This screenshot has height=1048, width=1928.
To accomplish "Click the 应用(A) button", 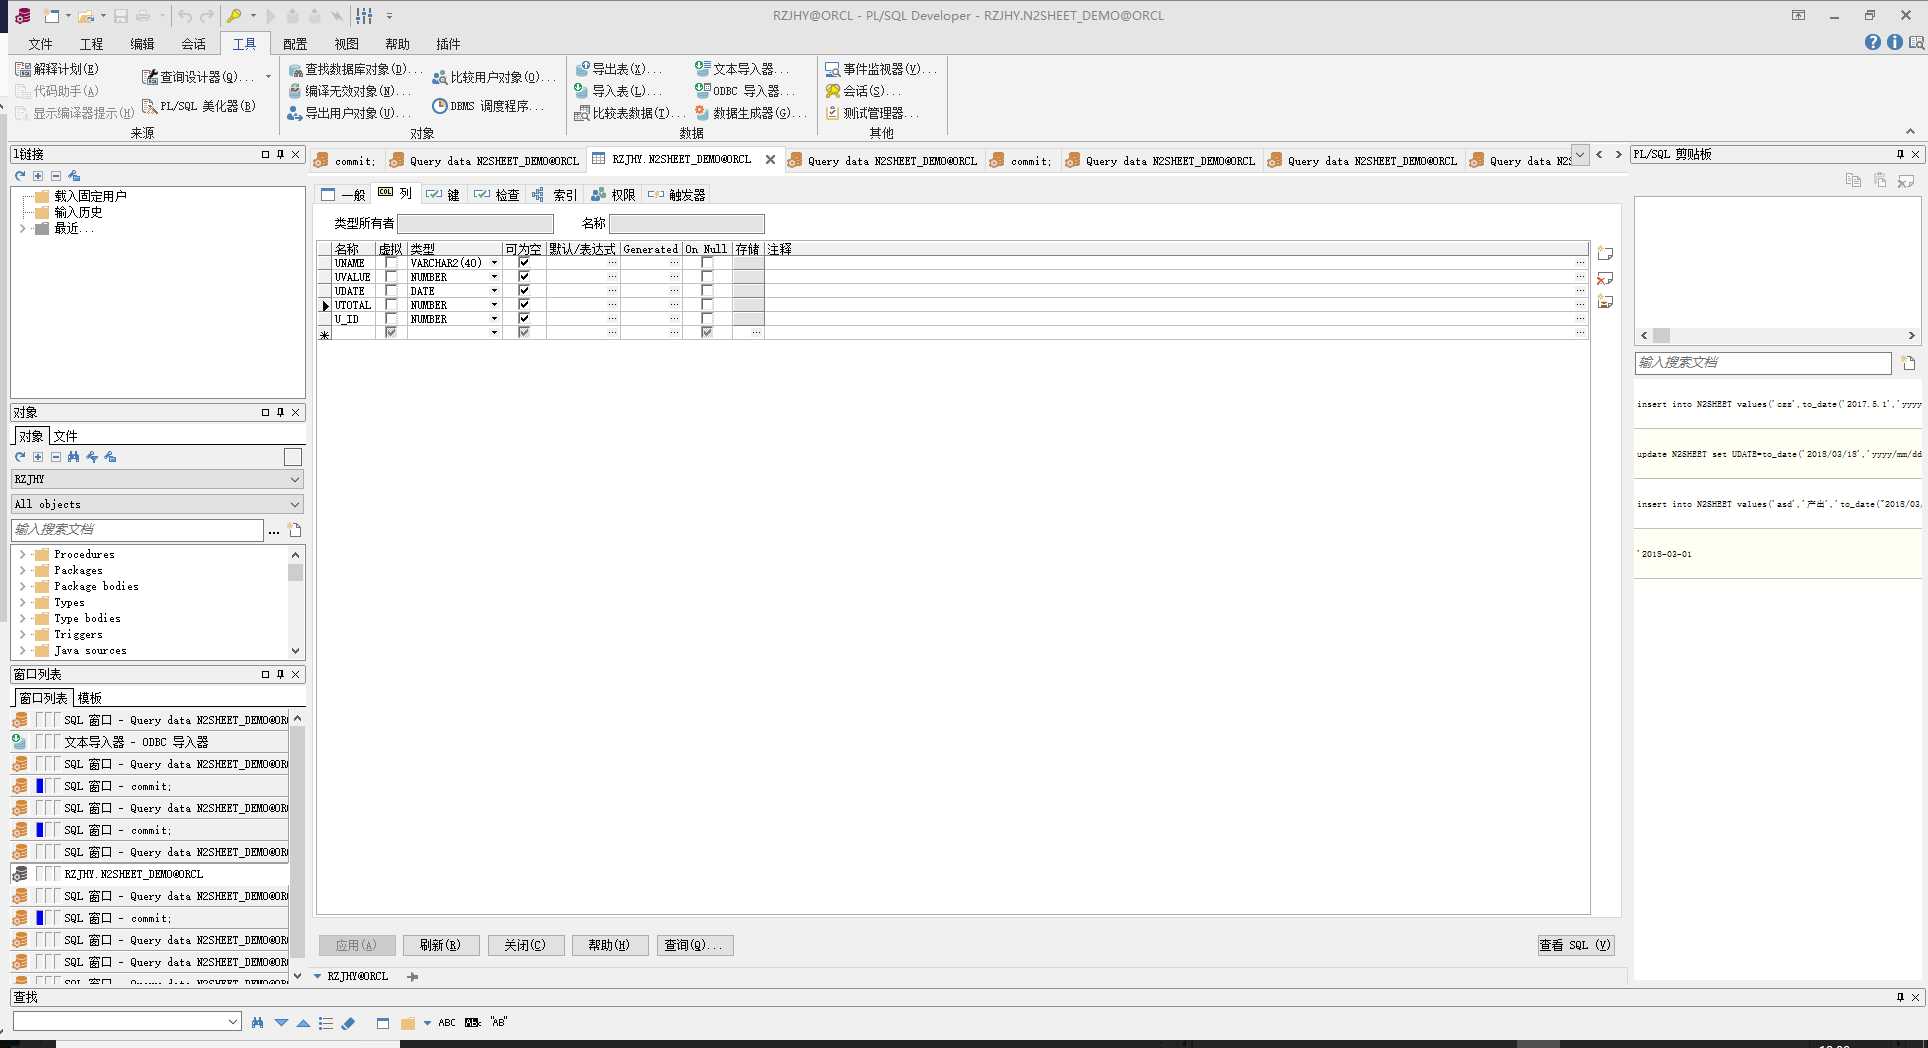I will tap(356, 945).
